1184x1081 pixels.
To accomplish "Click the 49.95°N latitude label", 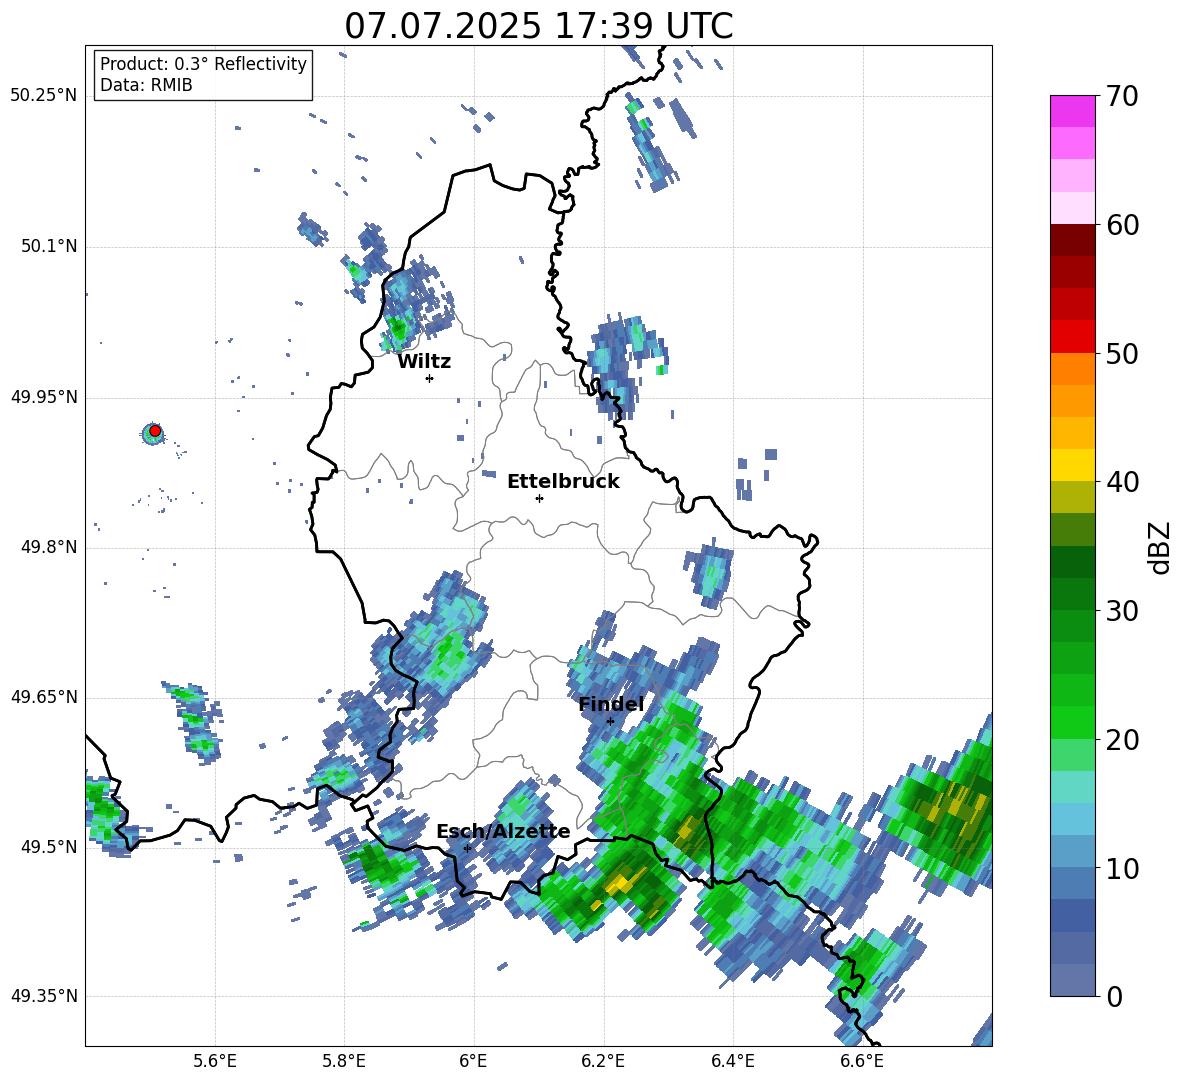I will (44, 396).
